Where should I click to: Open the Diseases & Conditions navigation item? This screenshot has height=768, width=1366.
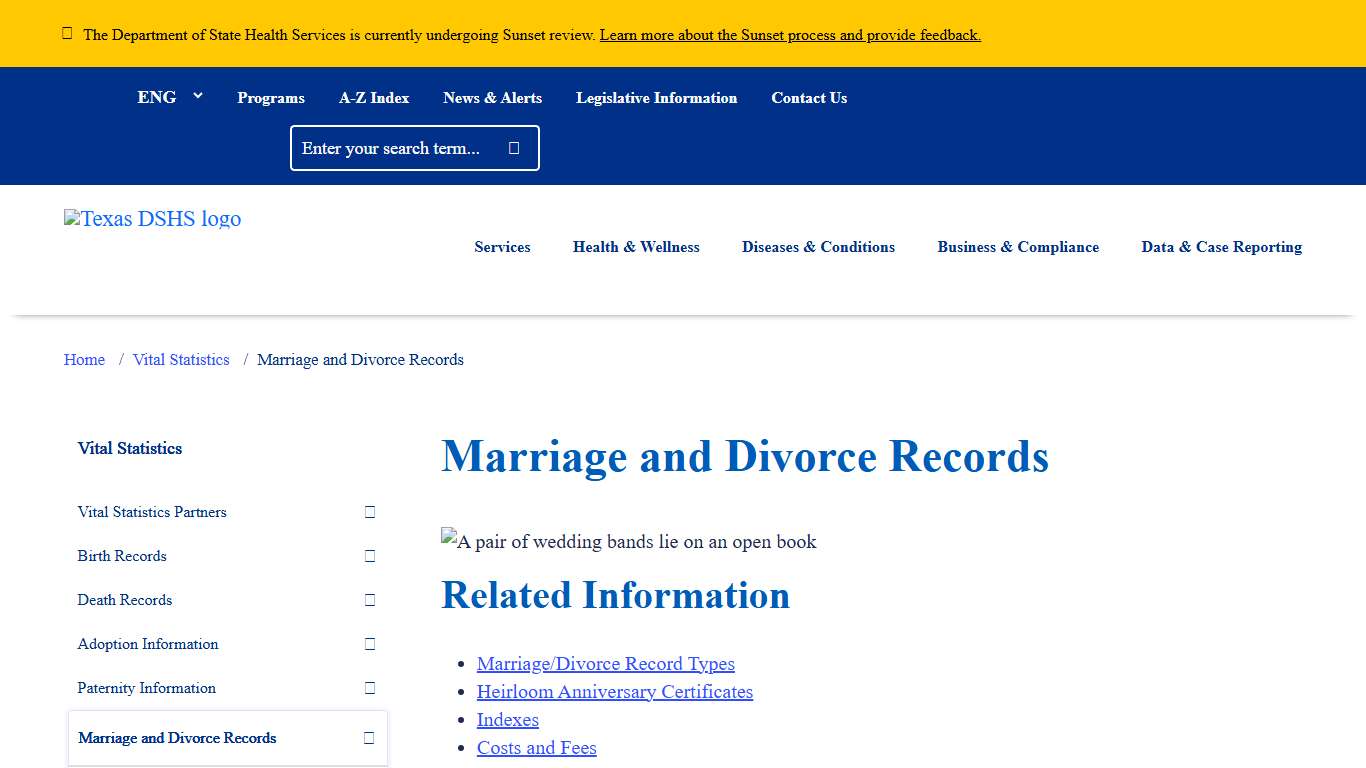coord(818,247)
